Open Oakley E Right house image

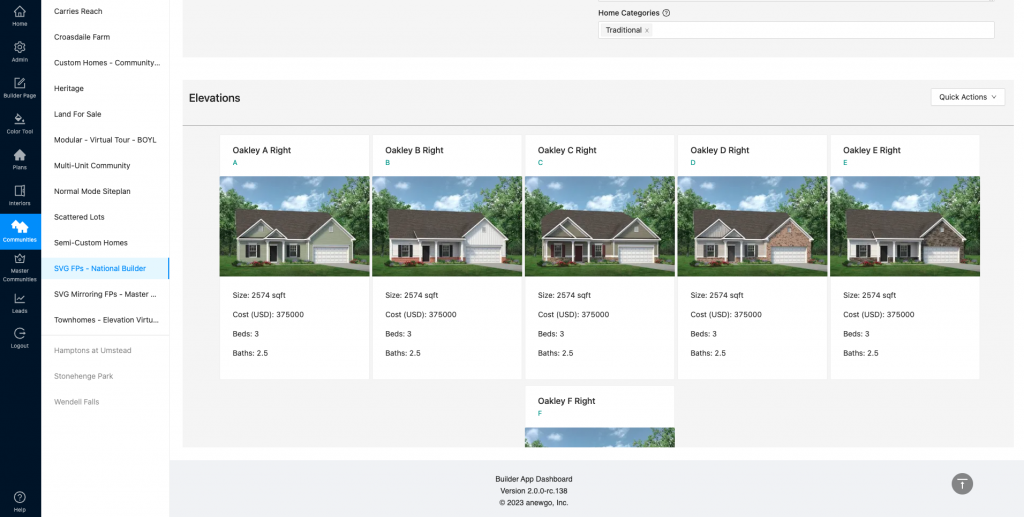pyautogui.click(x=905, y=226)
